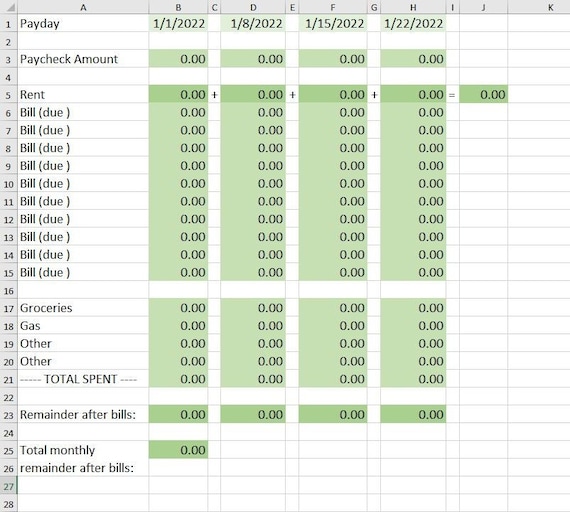Image resolution: width=570 pixels, height=512 pixels.
Task: Select Gas amount in column F
Action: (x=333, y=326)
